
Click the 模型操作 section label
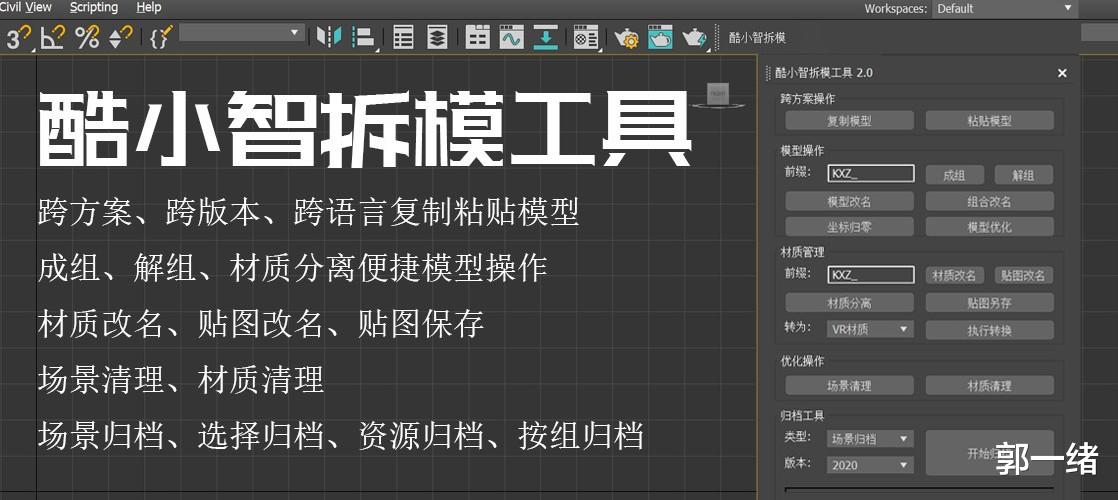[x=803, y=151]
